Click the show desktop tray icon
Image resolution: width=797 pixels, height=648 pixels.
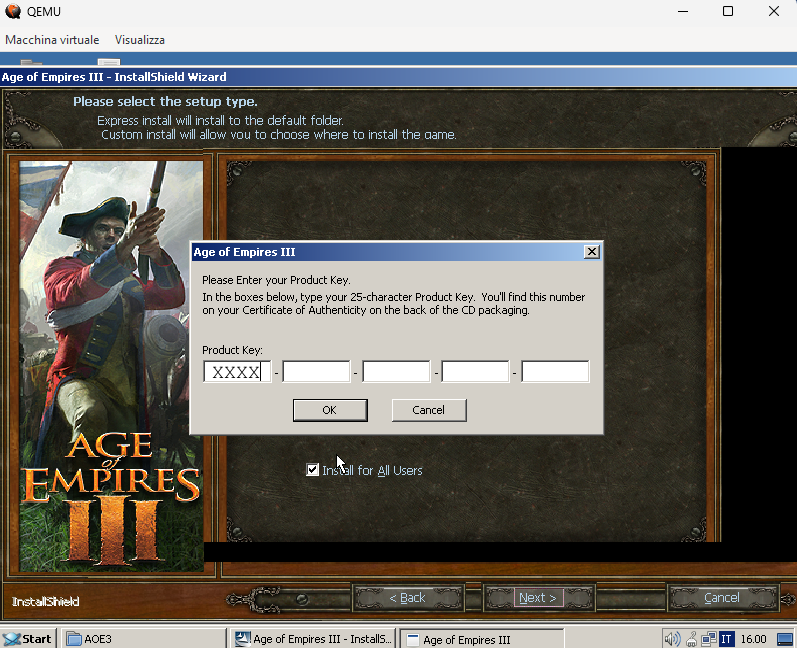click(785, 639)
